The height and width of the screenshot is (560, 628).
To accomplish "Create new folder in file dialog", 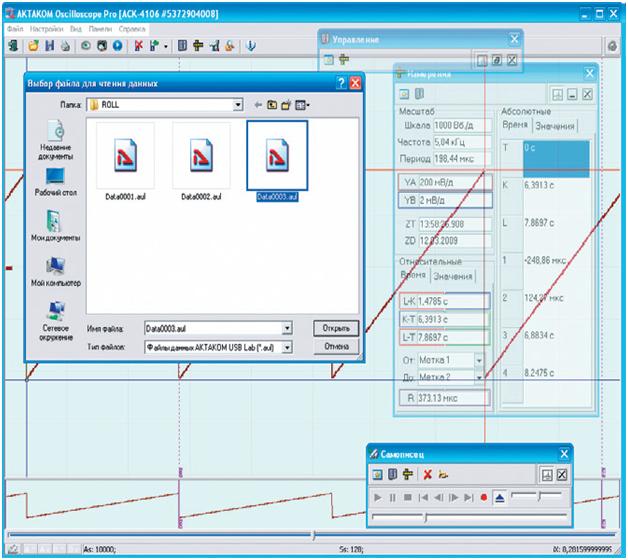I will [x=286, y=105].
